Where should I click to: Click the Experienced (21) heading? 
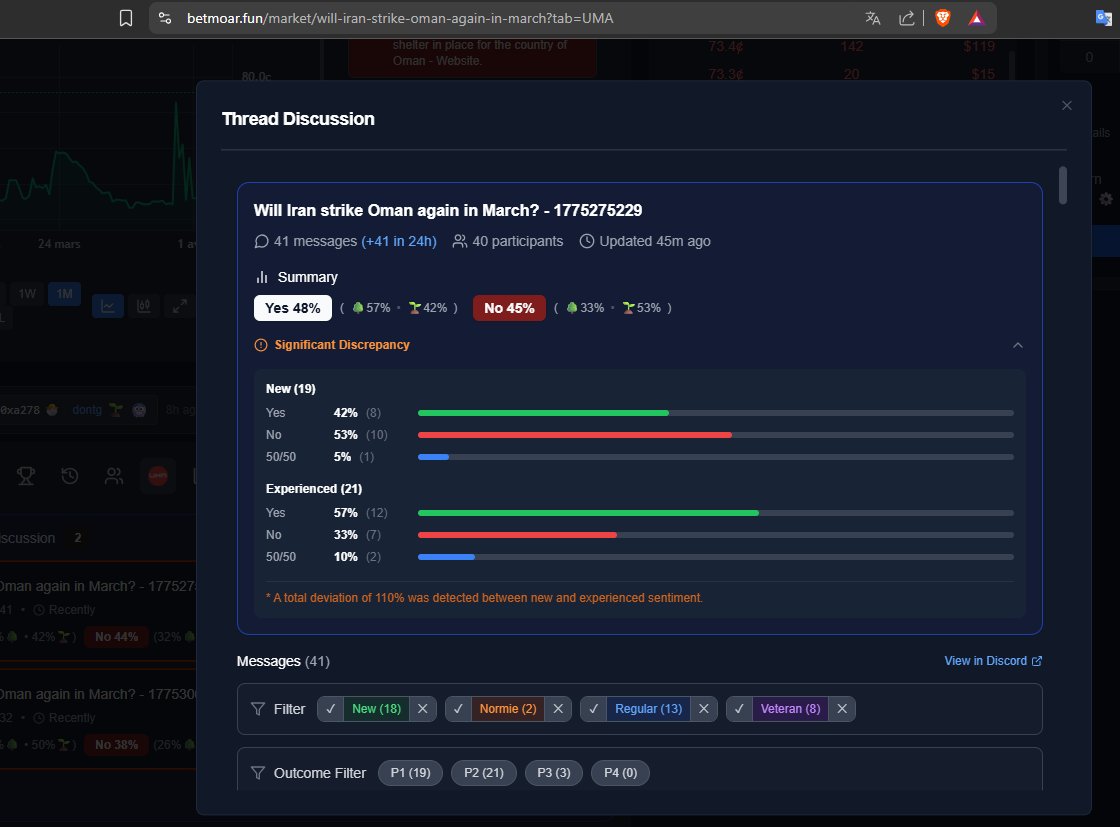pyautogui.click(x=314, y=488)
